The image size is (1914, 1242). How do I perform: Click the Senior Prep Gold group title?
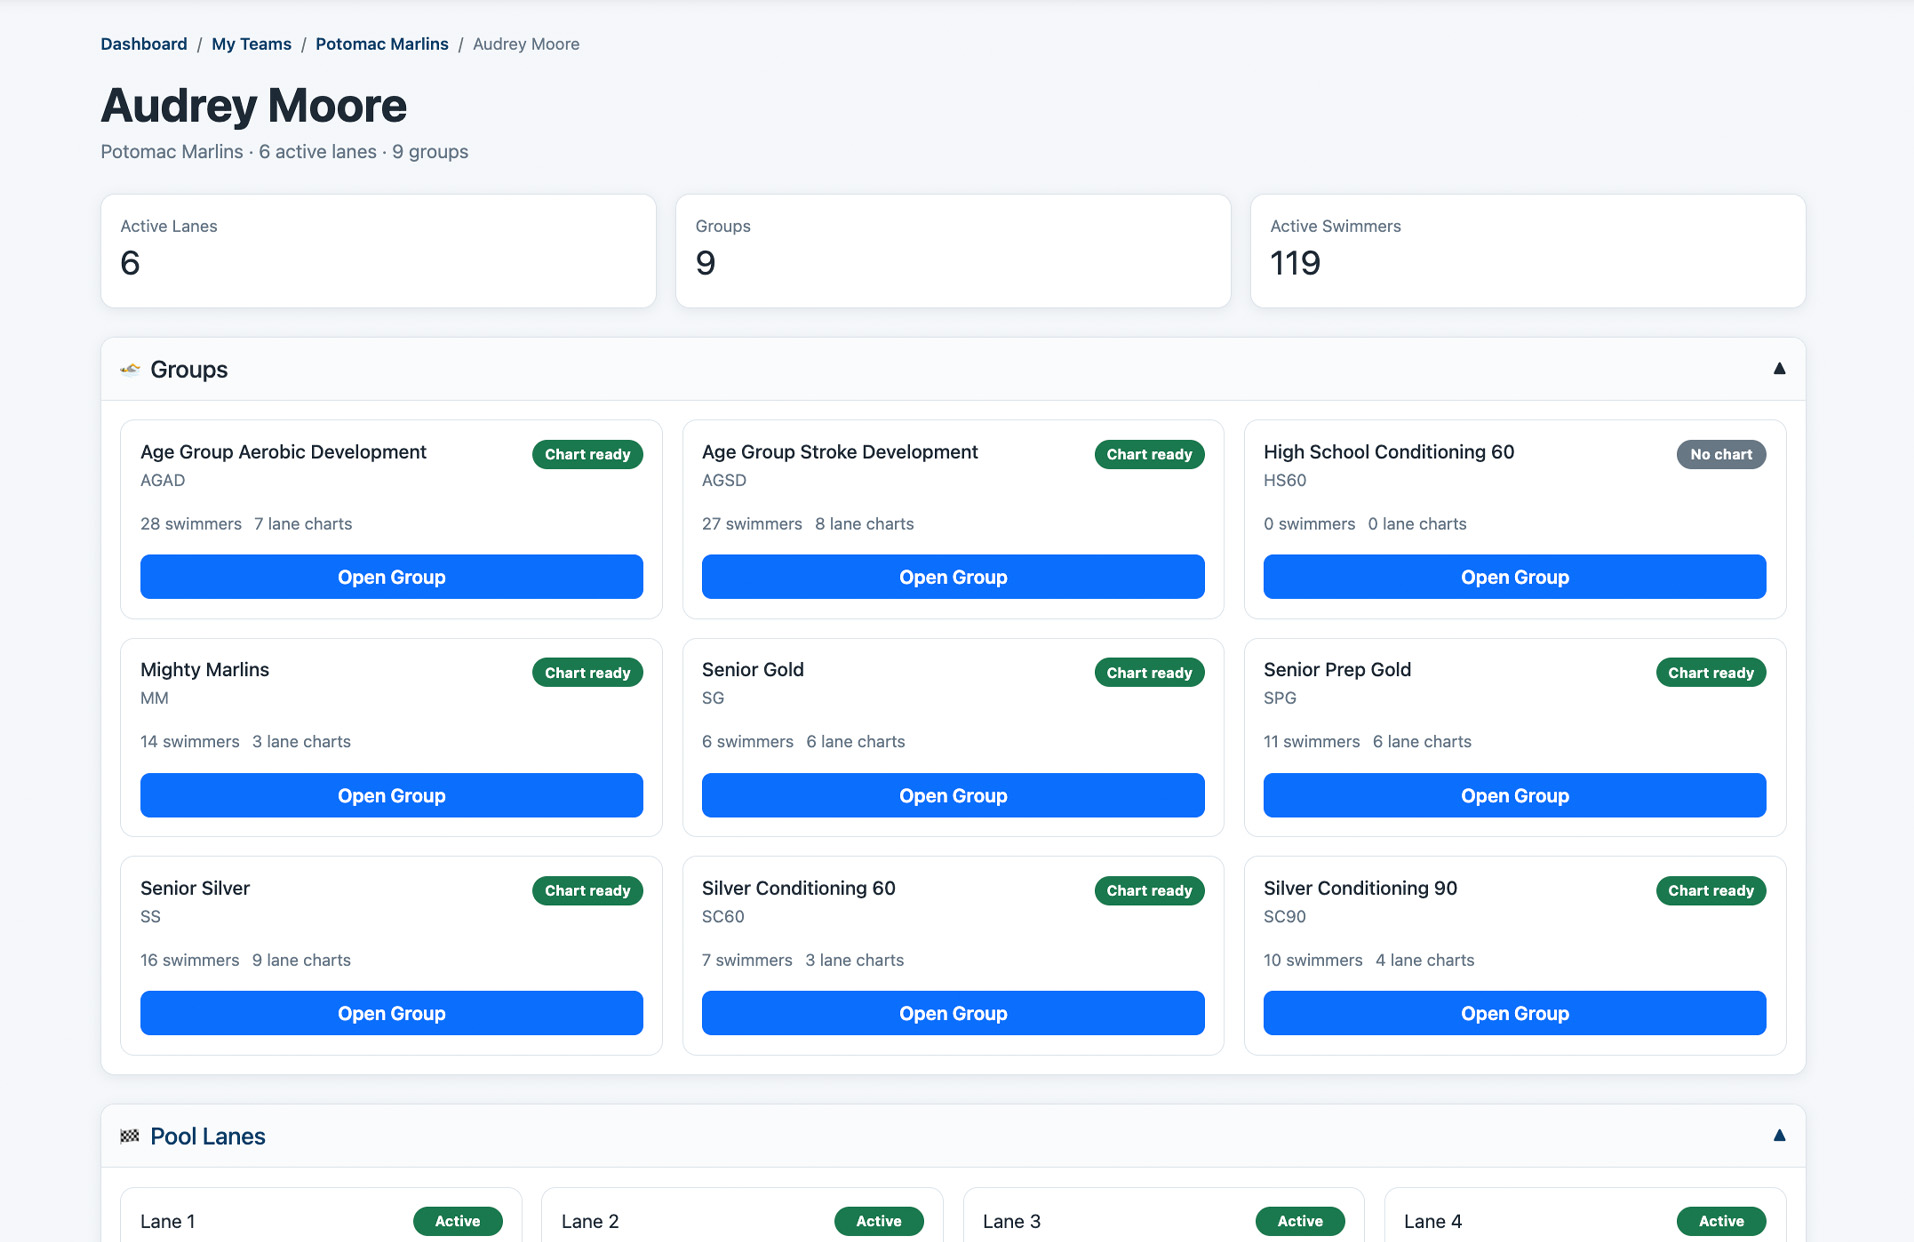[x=1337, y=670]
